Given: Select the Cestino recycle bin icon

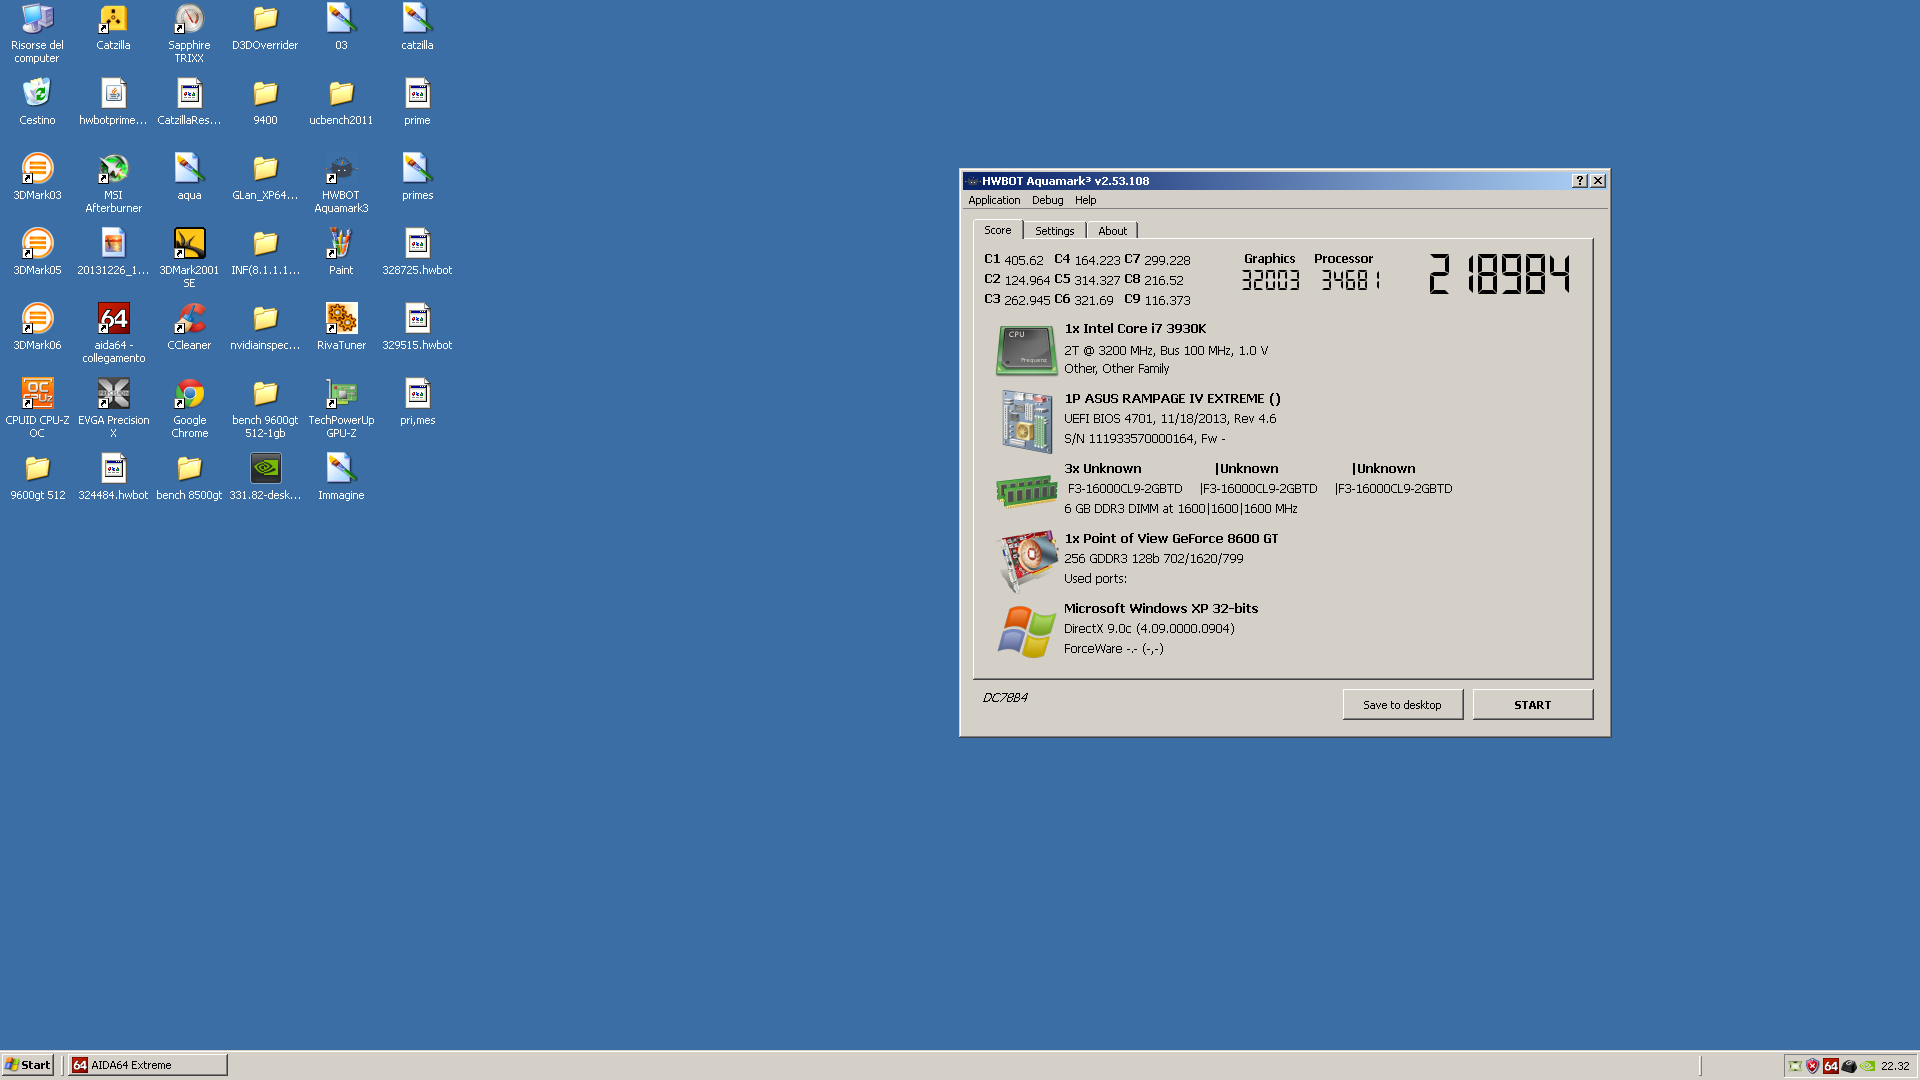Looking at the screenshot, I should [x=37, y=101].
